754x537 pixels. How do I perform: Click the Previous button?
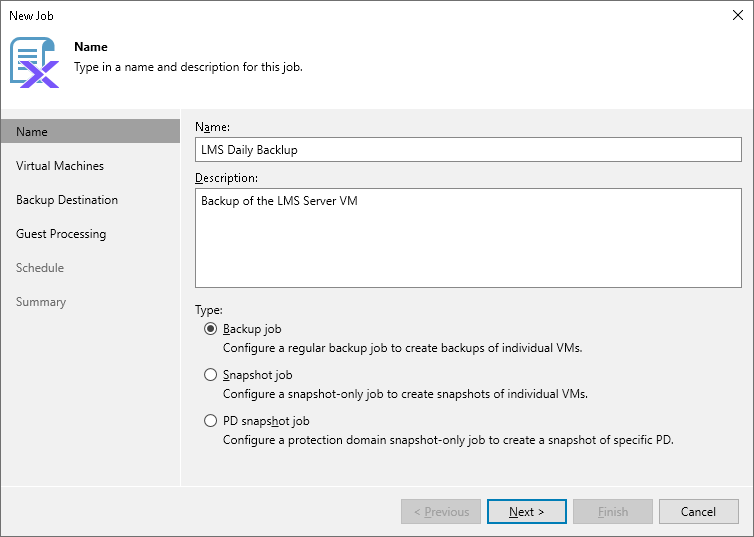(x=441, y=512)
